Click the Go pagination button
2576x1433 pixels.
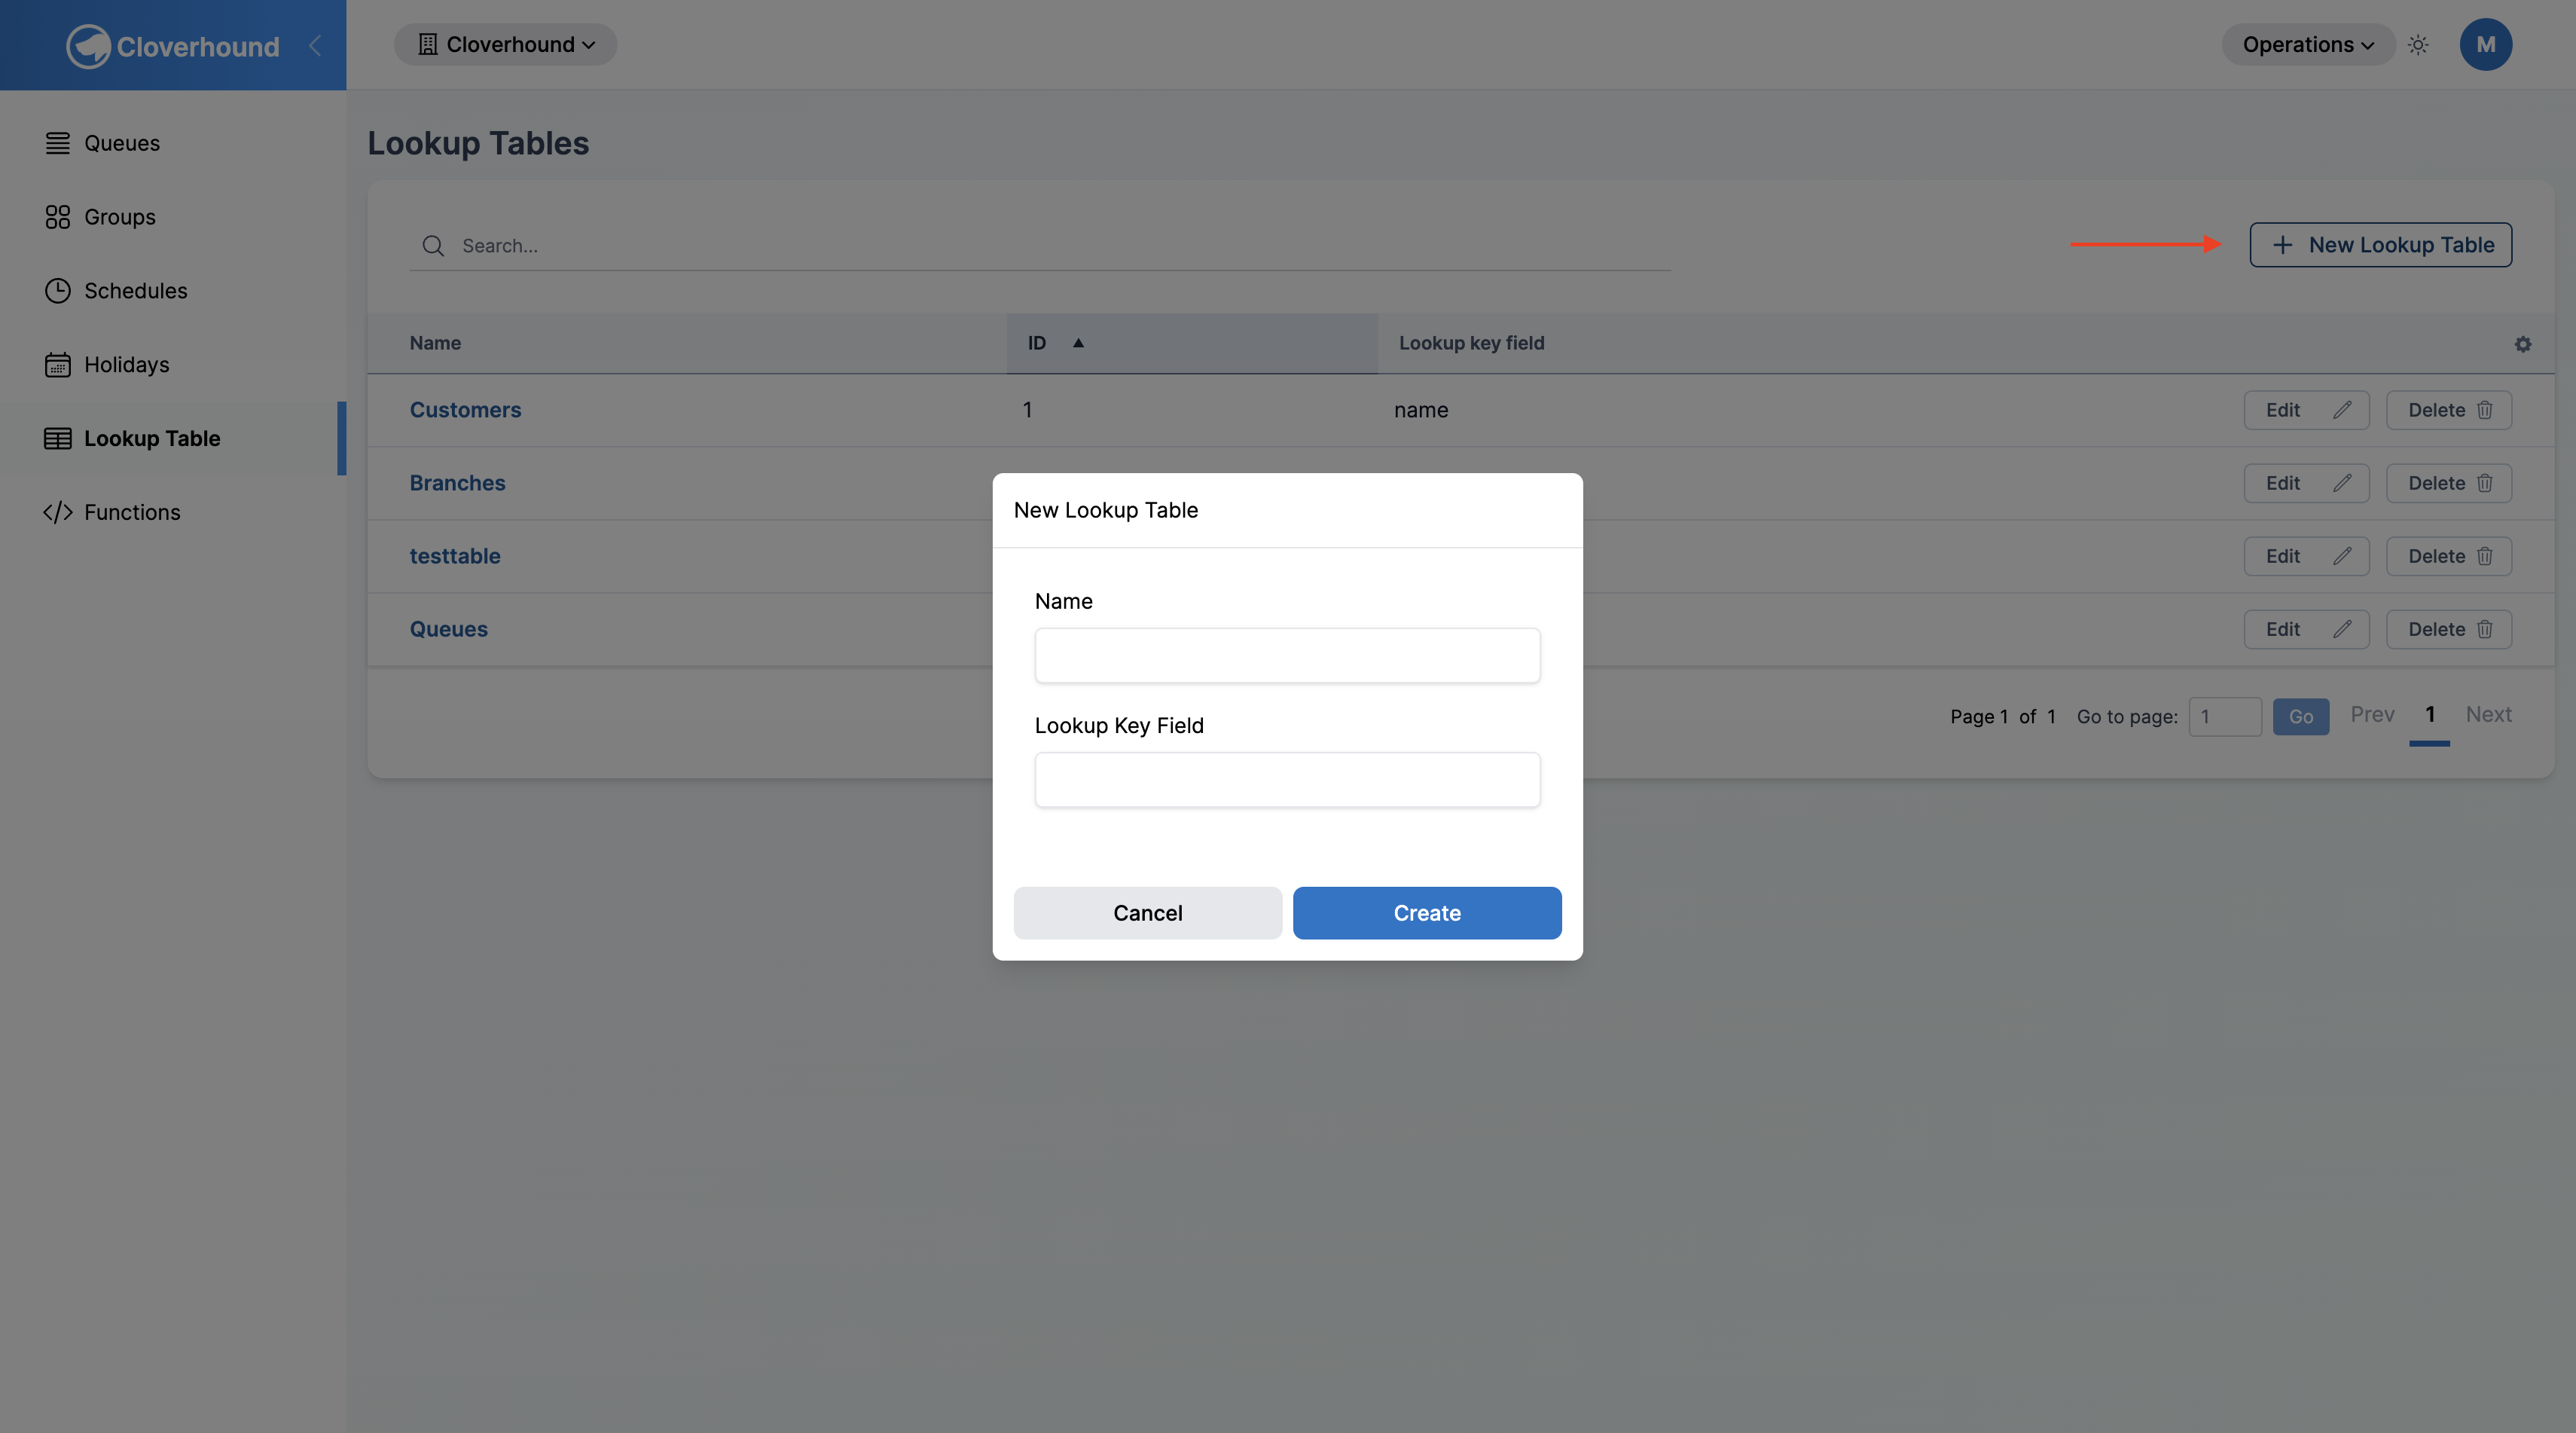[2301, 717]
